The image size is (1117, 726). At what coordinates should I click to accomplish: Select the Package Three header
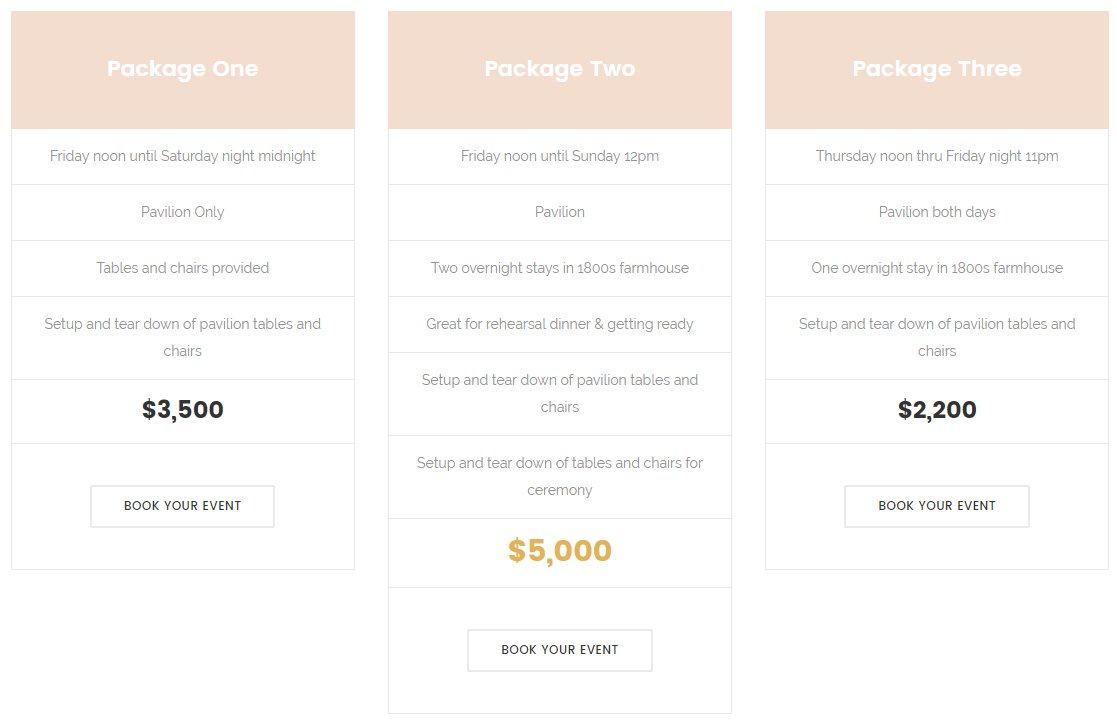click(x=937, y=70)
